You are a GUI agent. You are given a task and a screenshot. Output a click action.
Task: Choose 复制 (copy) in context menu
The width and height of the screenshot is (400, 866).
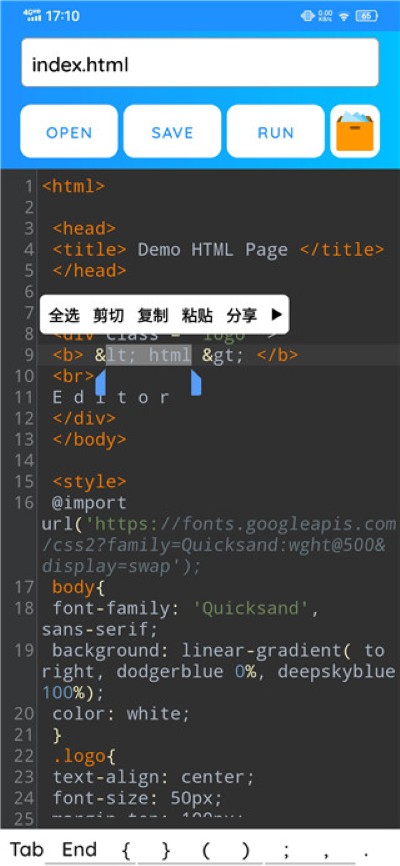(152, 315)
